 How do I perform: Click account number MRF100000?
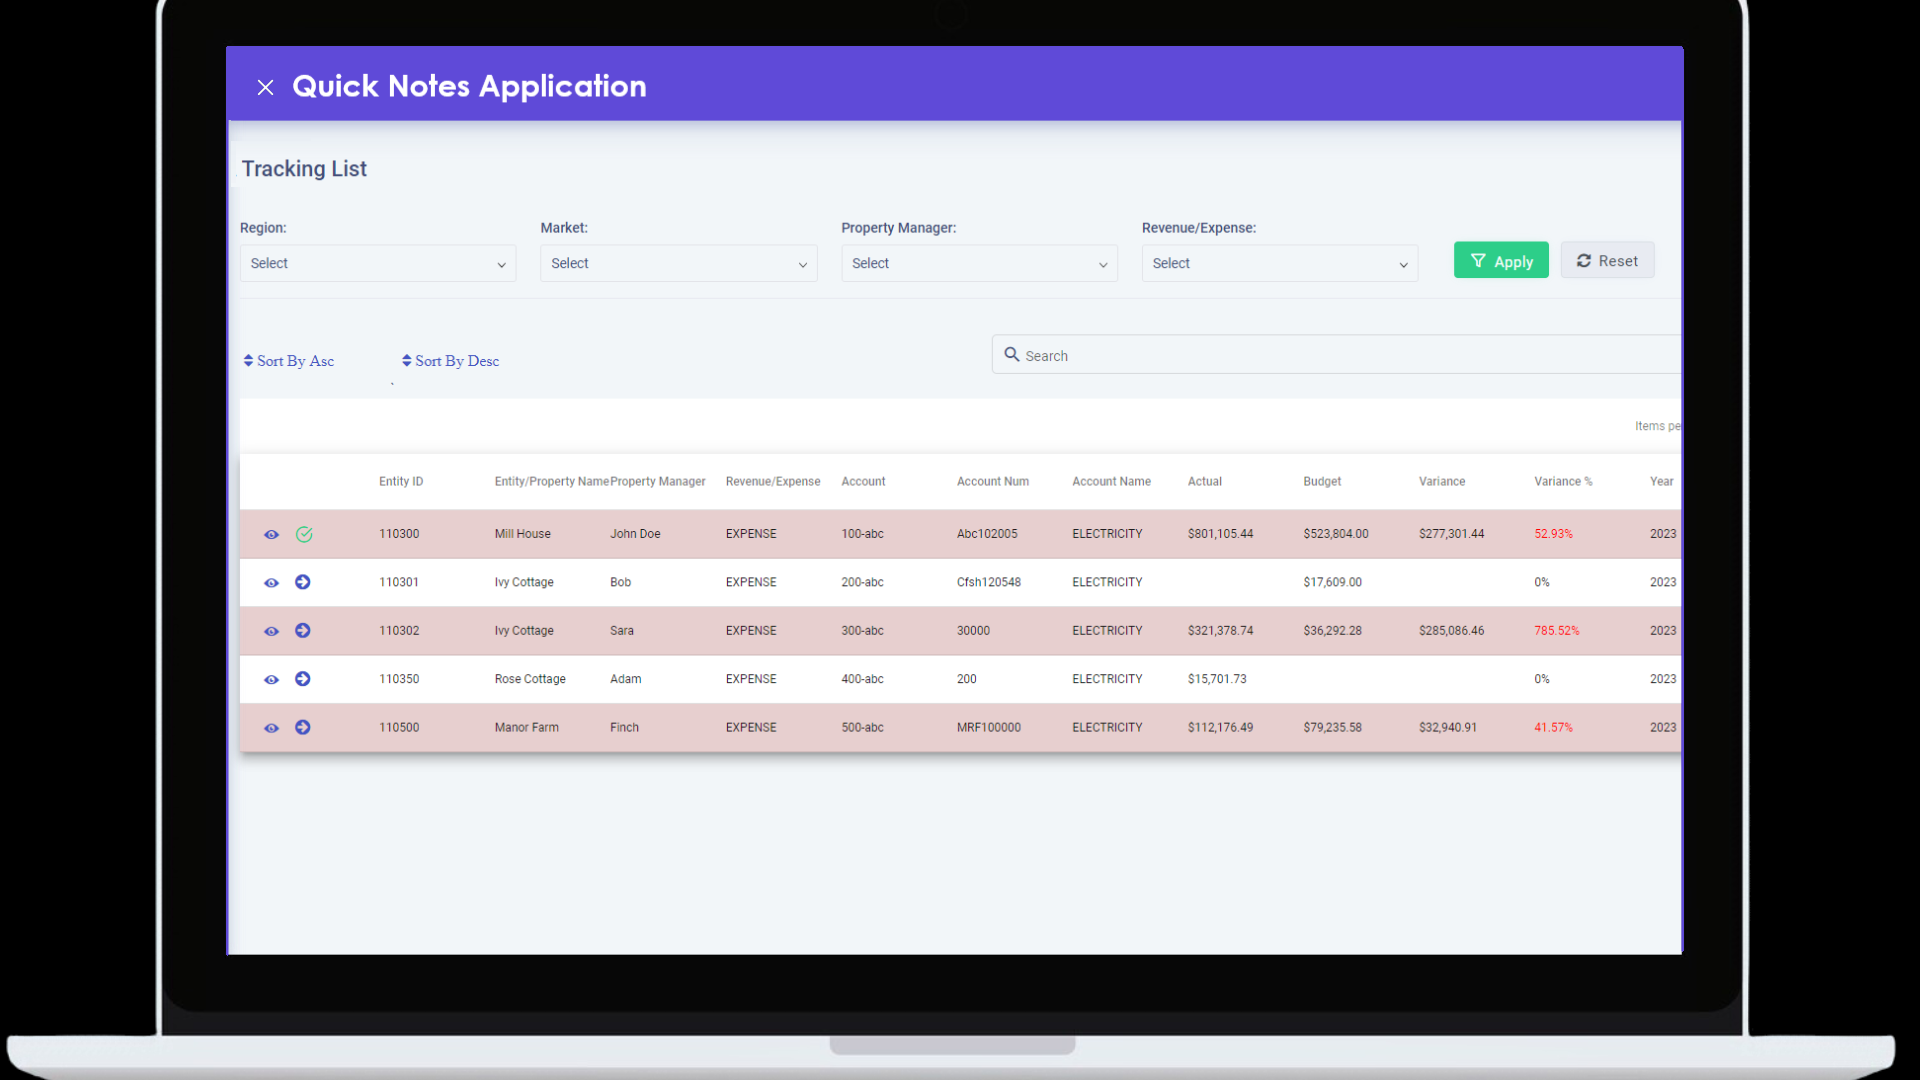989,727
